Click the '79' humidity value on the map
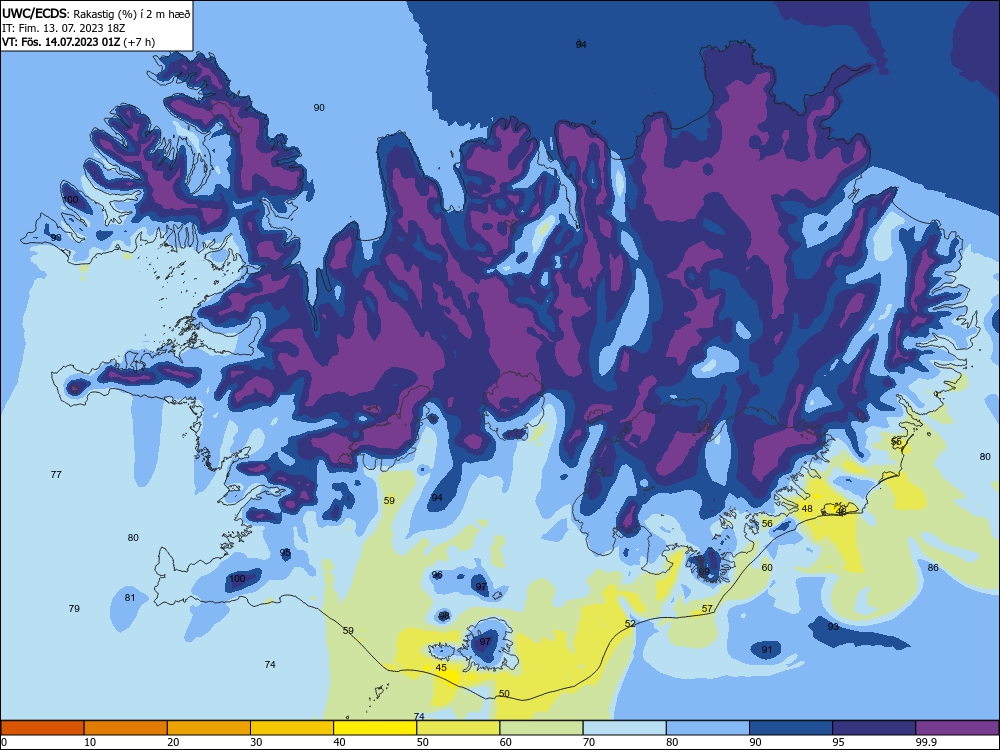Screen dimensions: 1000x750 (74, 608)
